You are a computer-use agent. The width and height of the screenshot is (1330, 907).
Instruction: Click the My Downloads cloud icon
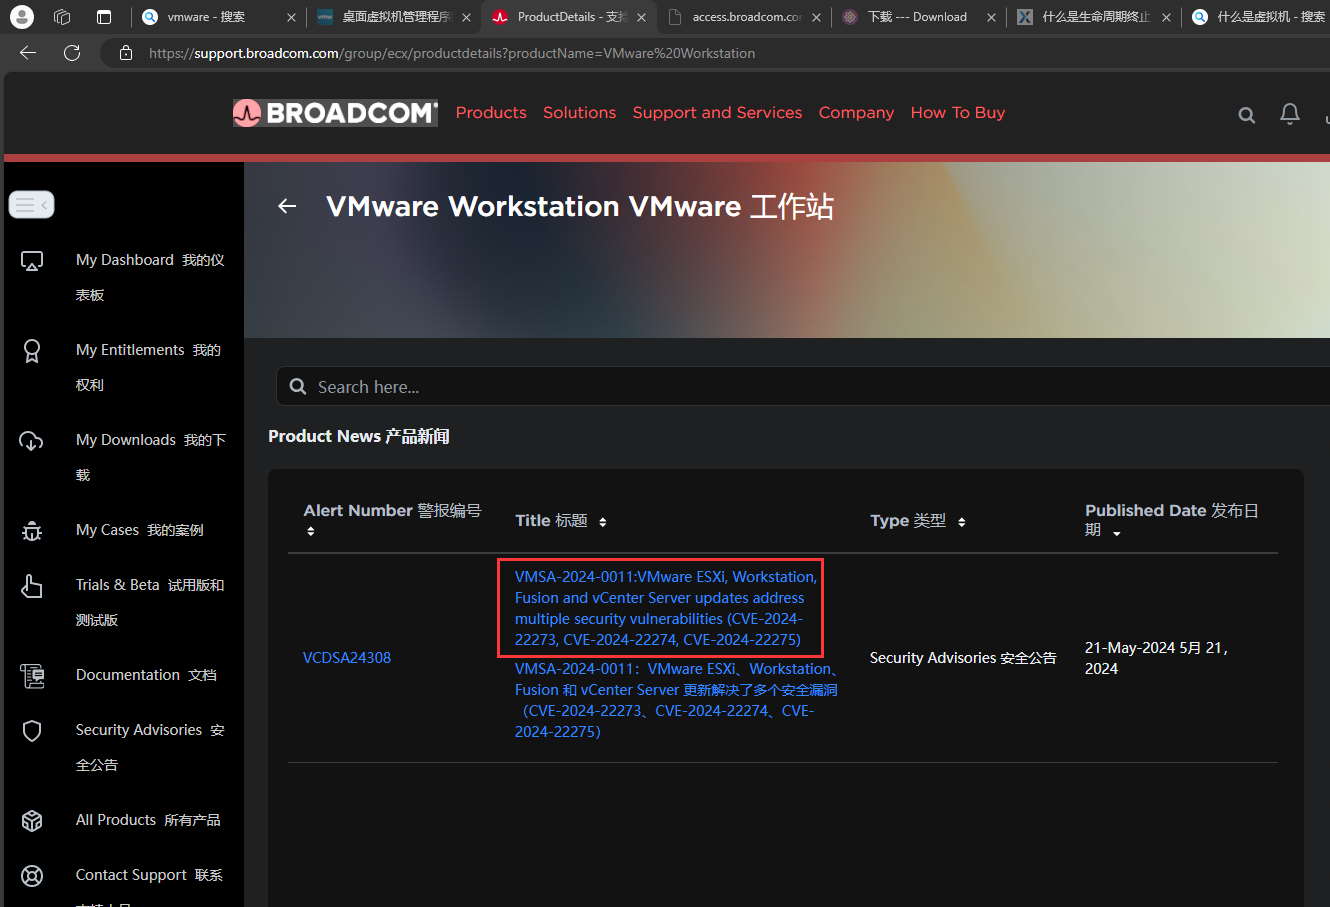point(32,441)
